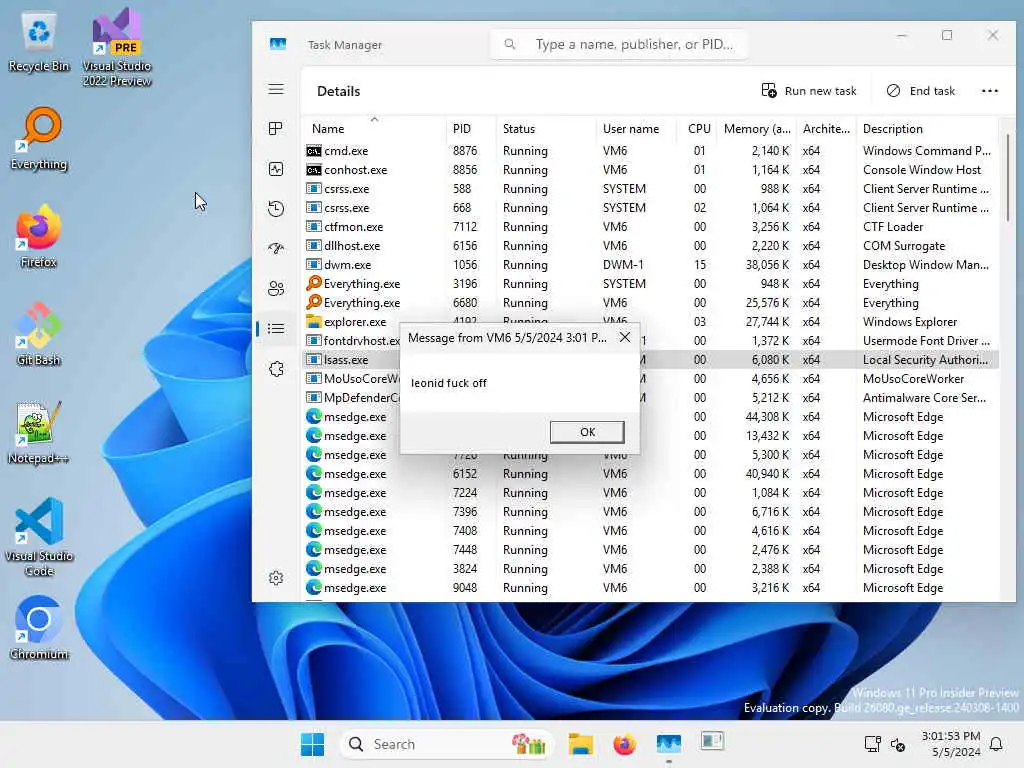Select the Details page icon in sidebar
The image size is (1024, 768).
click(276, 328)
